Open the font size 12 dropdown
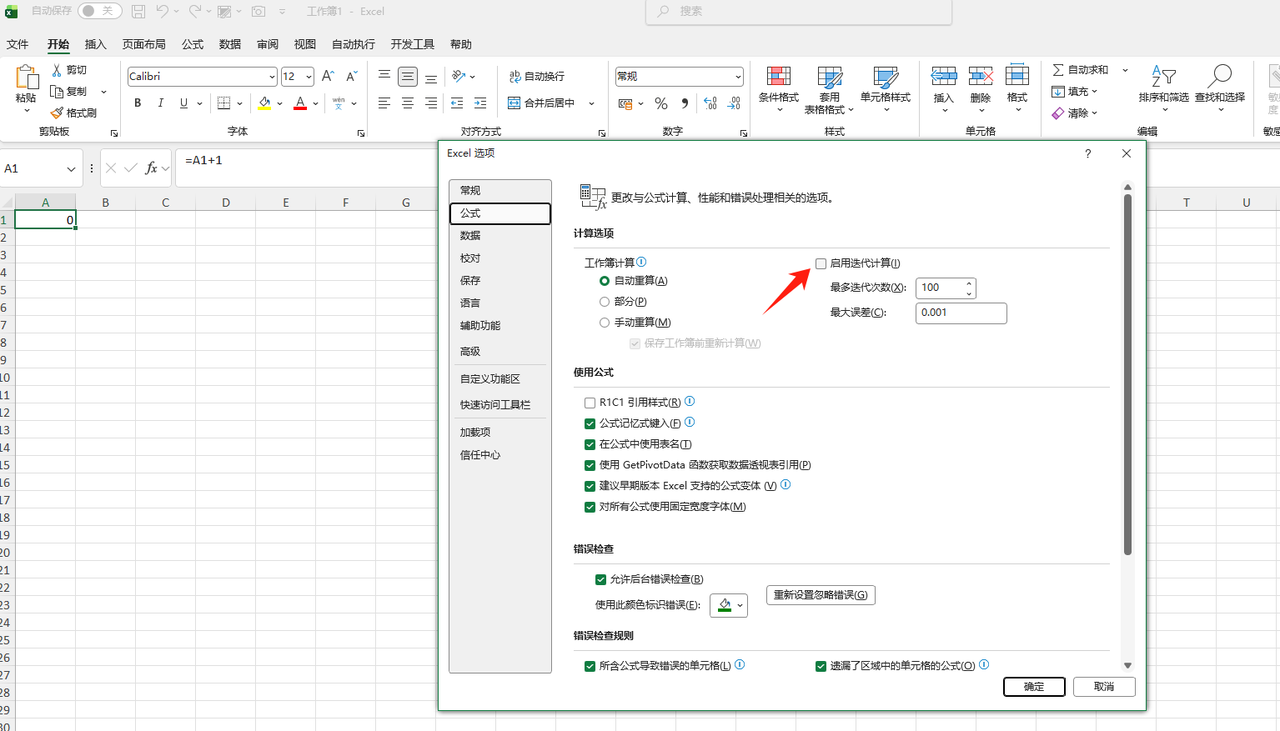This screenshot has width=1280, height=731. (309, 77)
